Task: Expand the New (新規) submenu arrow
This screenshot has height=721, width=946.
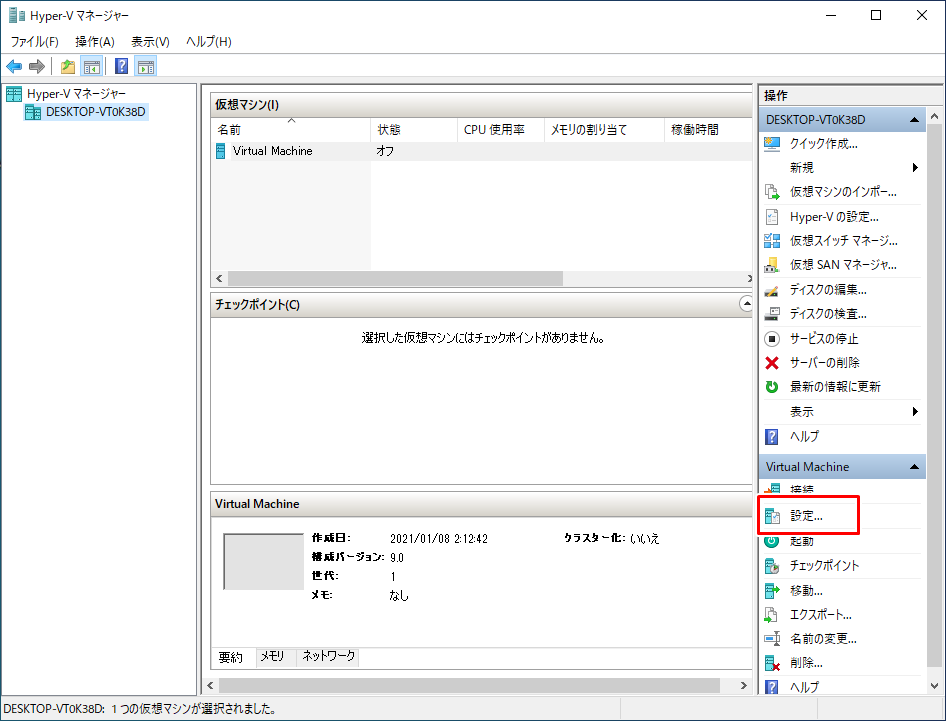Action: click(915, 168)
